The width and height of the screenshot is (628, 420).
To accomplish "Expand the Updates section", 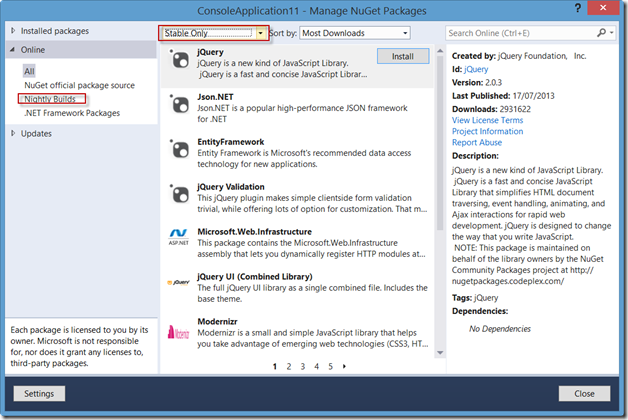I will 13,133.
